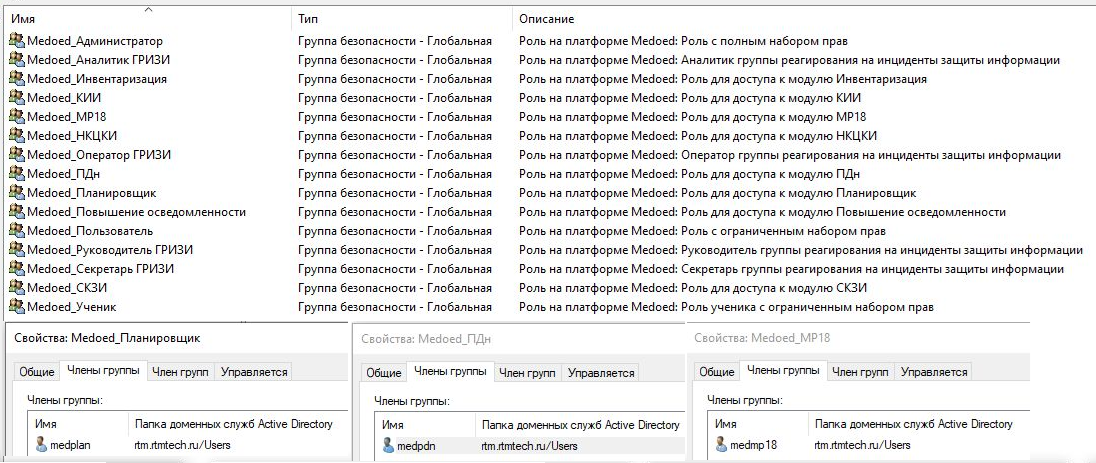
Task: Click the group icon beside Medoed_Руководитель ГРИЗИ
Action: (x=17, y=250)
